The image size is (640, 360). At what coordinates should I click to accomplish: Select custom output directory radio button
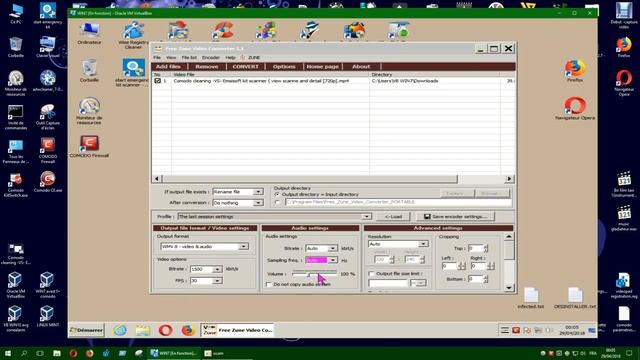[278, 202]
